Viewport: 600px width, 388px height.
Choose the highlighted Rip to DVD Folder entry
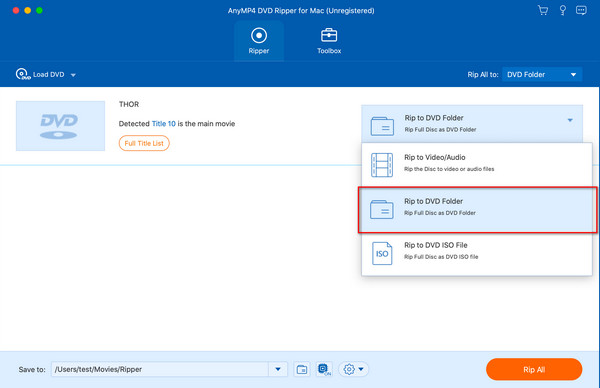(477, 209)
